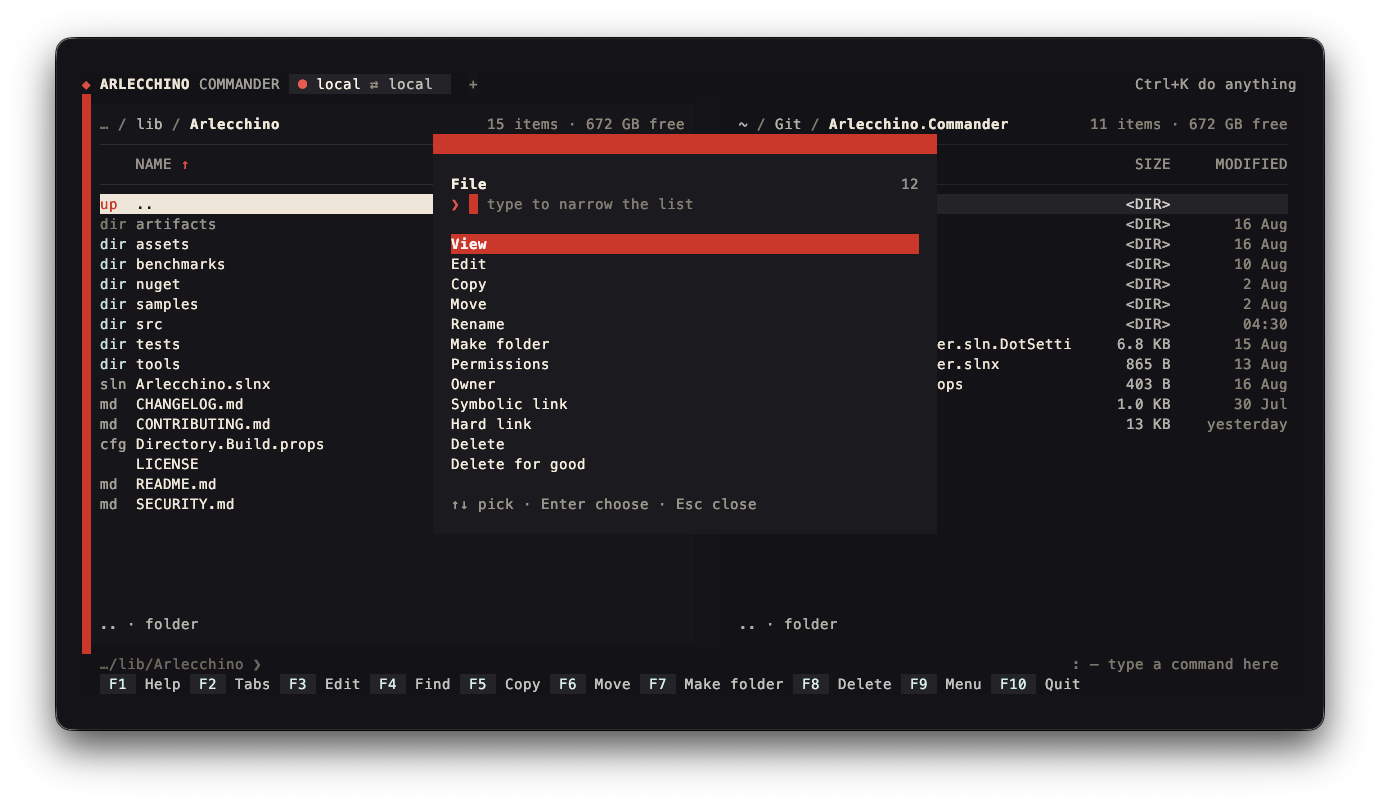Image resolution: width=1380 pixels, height=804 pixels.
Task: Click F5 Copy in the function bar
Action: coord(501,684)
